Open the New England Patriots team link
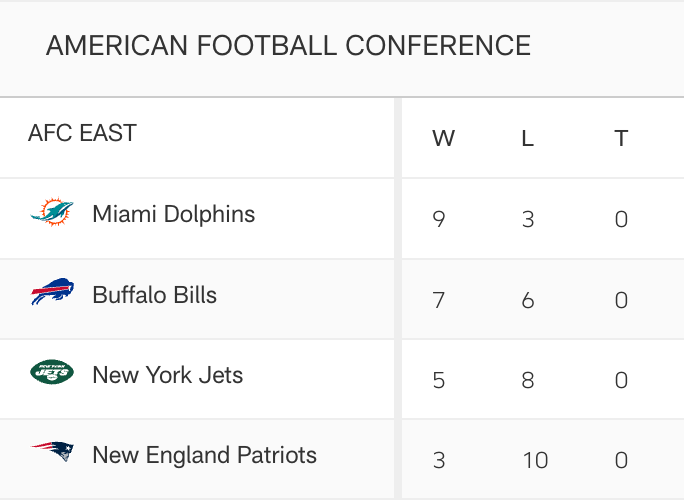 click(204, 455)
